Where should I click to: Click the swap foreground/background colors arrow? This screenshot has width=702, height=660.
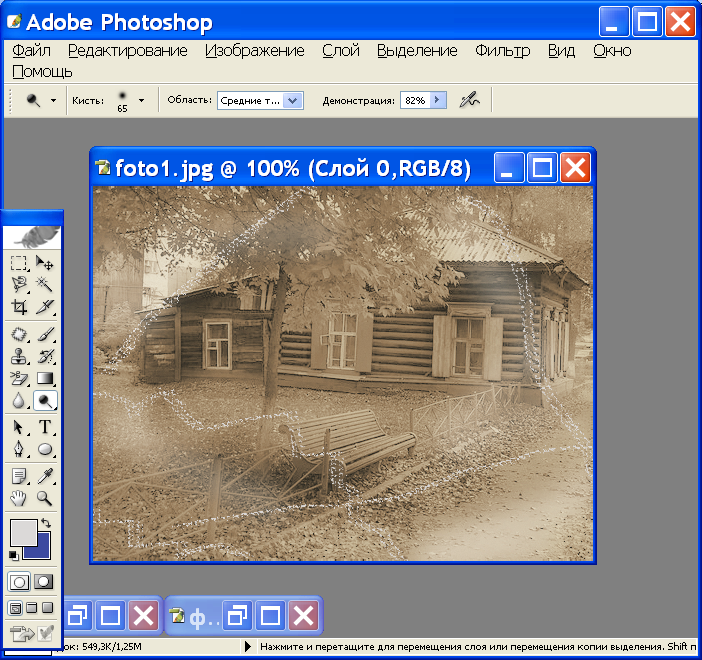tap(46, 523)
